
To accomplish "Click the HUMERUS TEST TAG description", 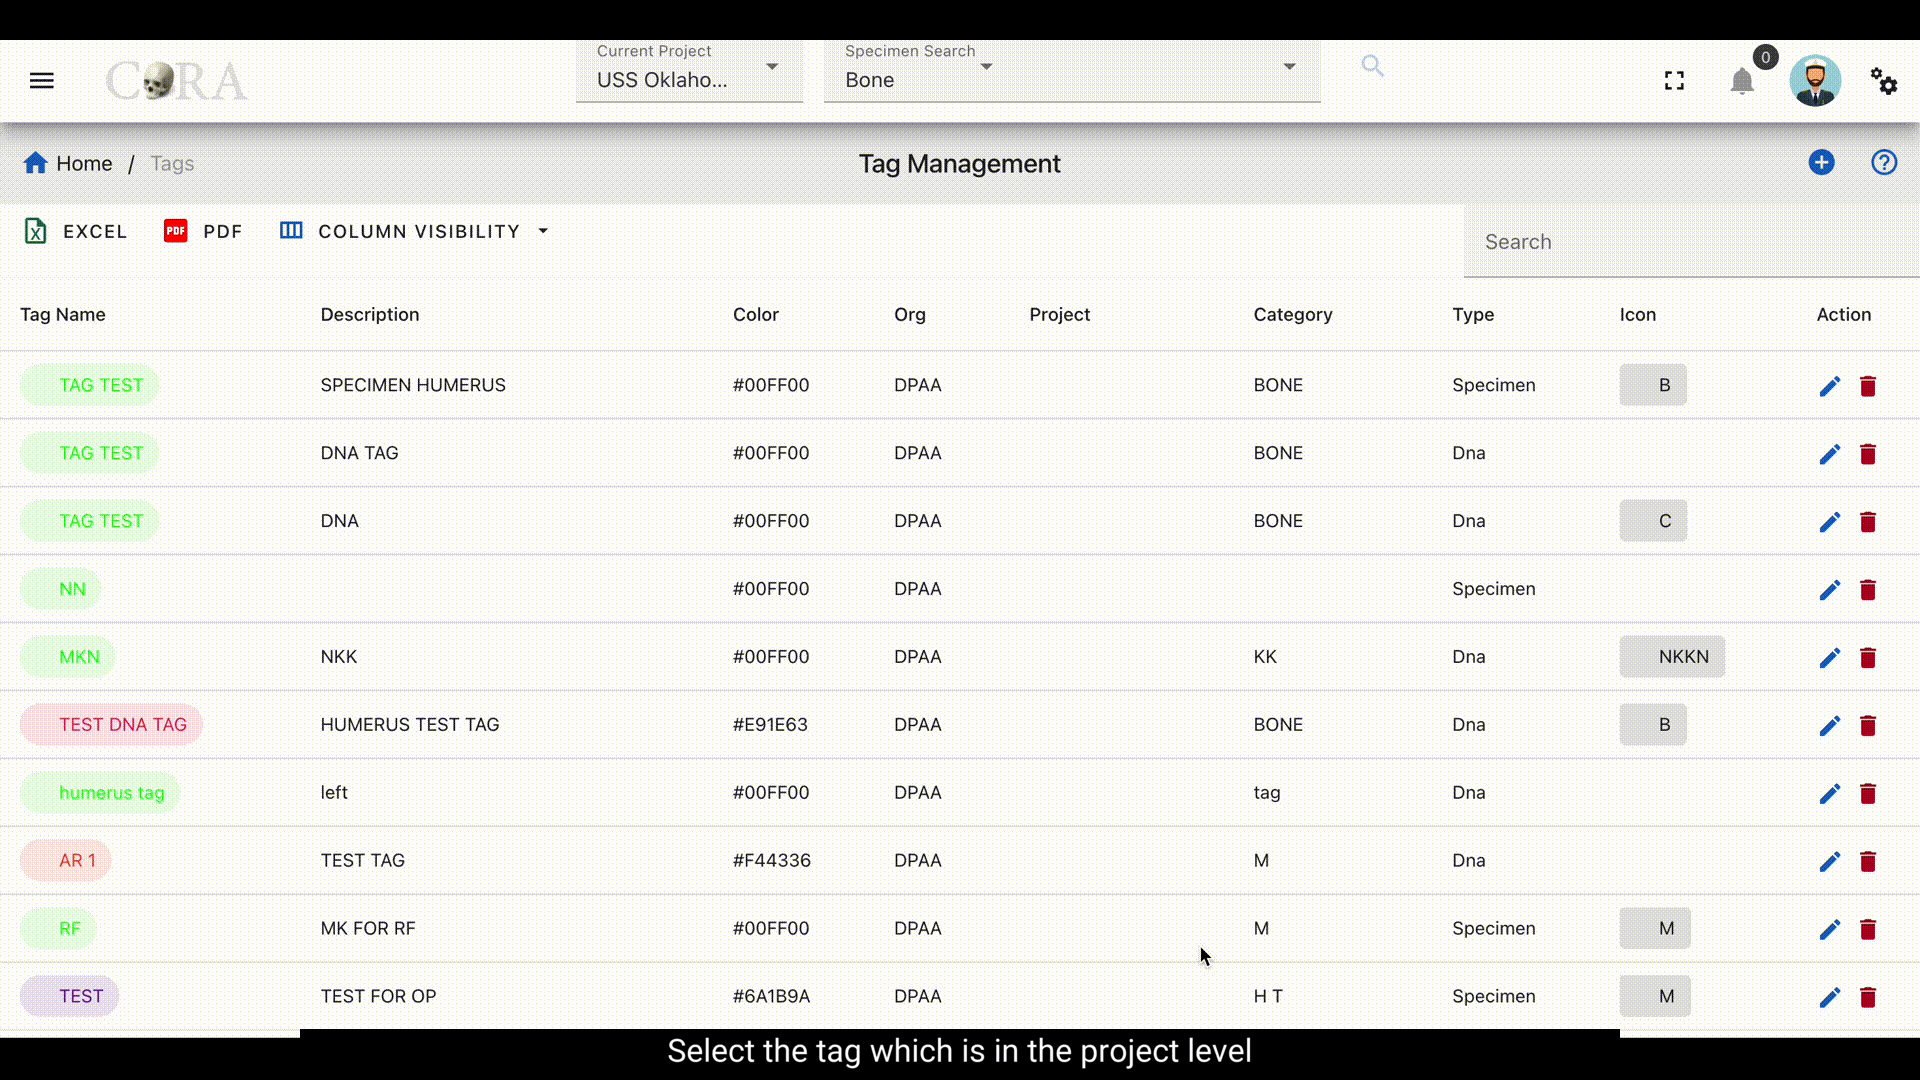I will [x=410, y=725].
